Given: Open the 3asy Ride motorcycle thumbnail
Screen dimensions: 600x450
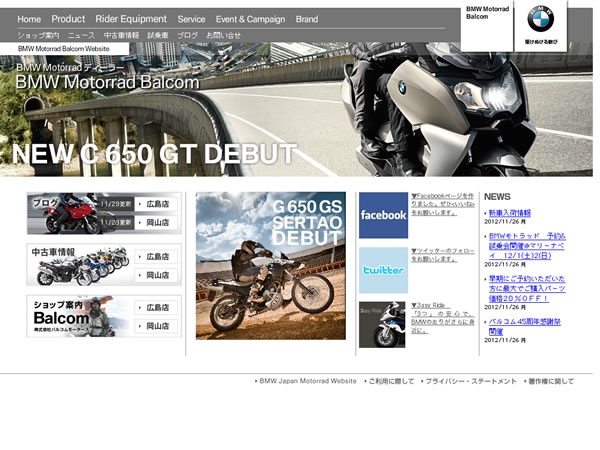Looking at the screenshot, I should point(382,324).
